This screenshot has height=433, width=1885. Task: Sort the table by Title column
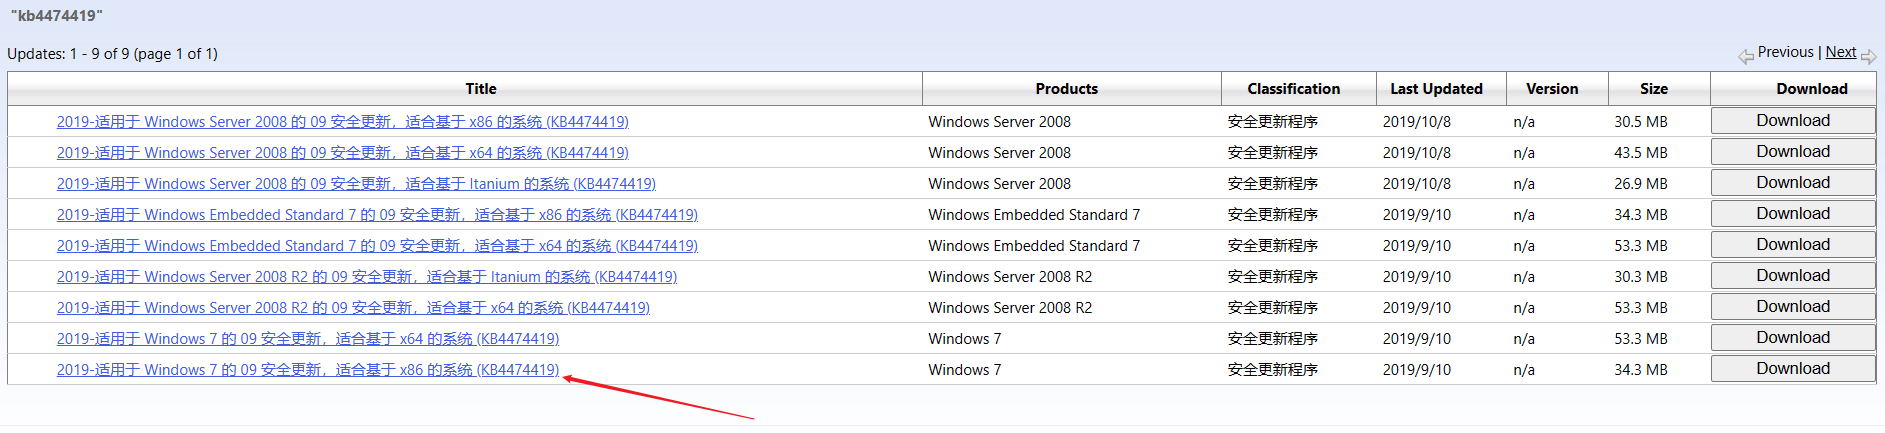481,89
